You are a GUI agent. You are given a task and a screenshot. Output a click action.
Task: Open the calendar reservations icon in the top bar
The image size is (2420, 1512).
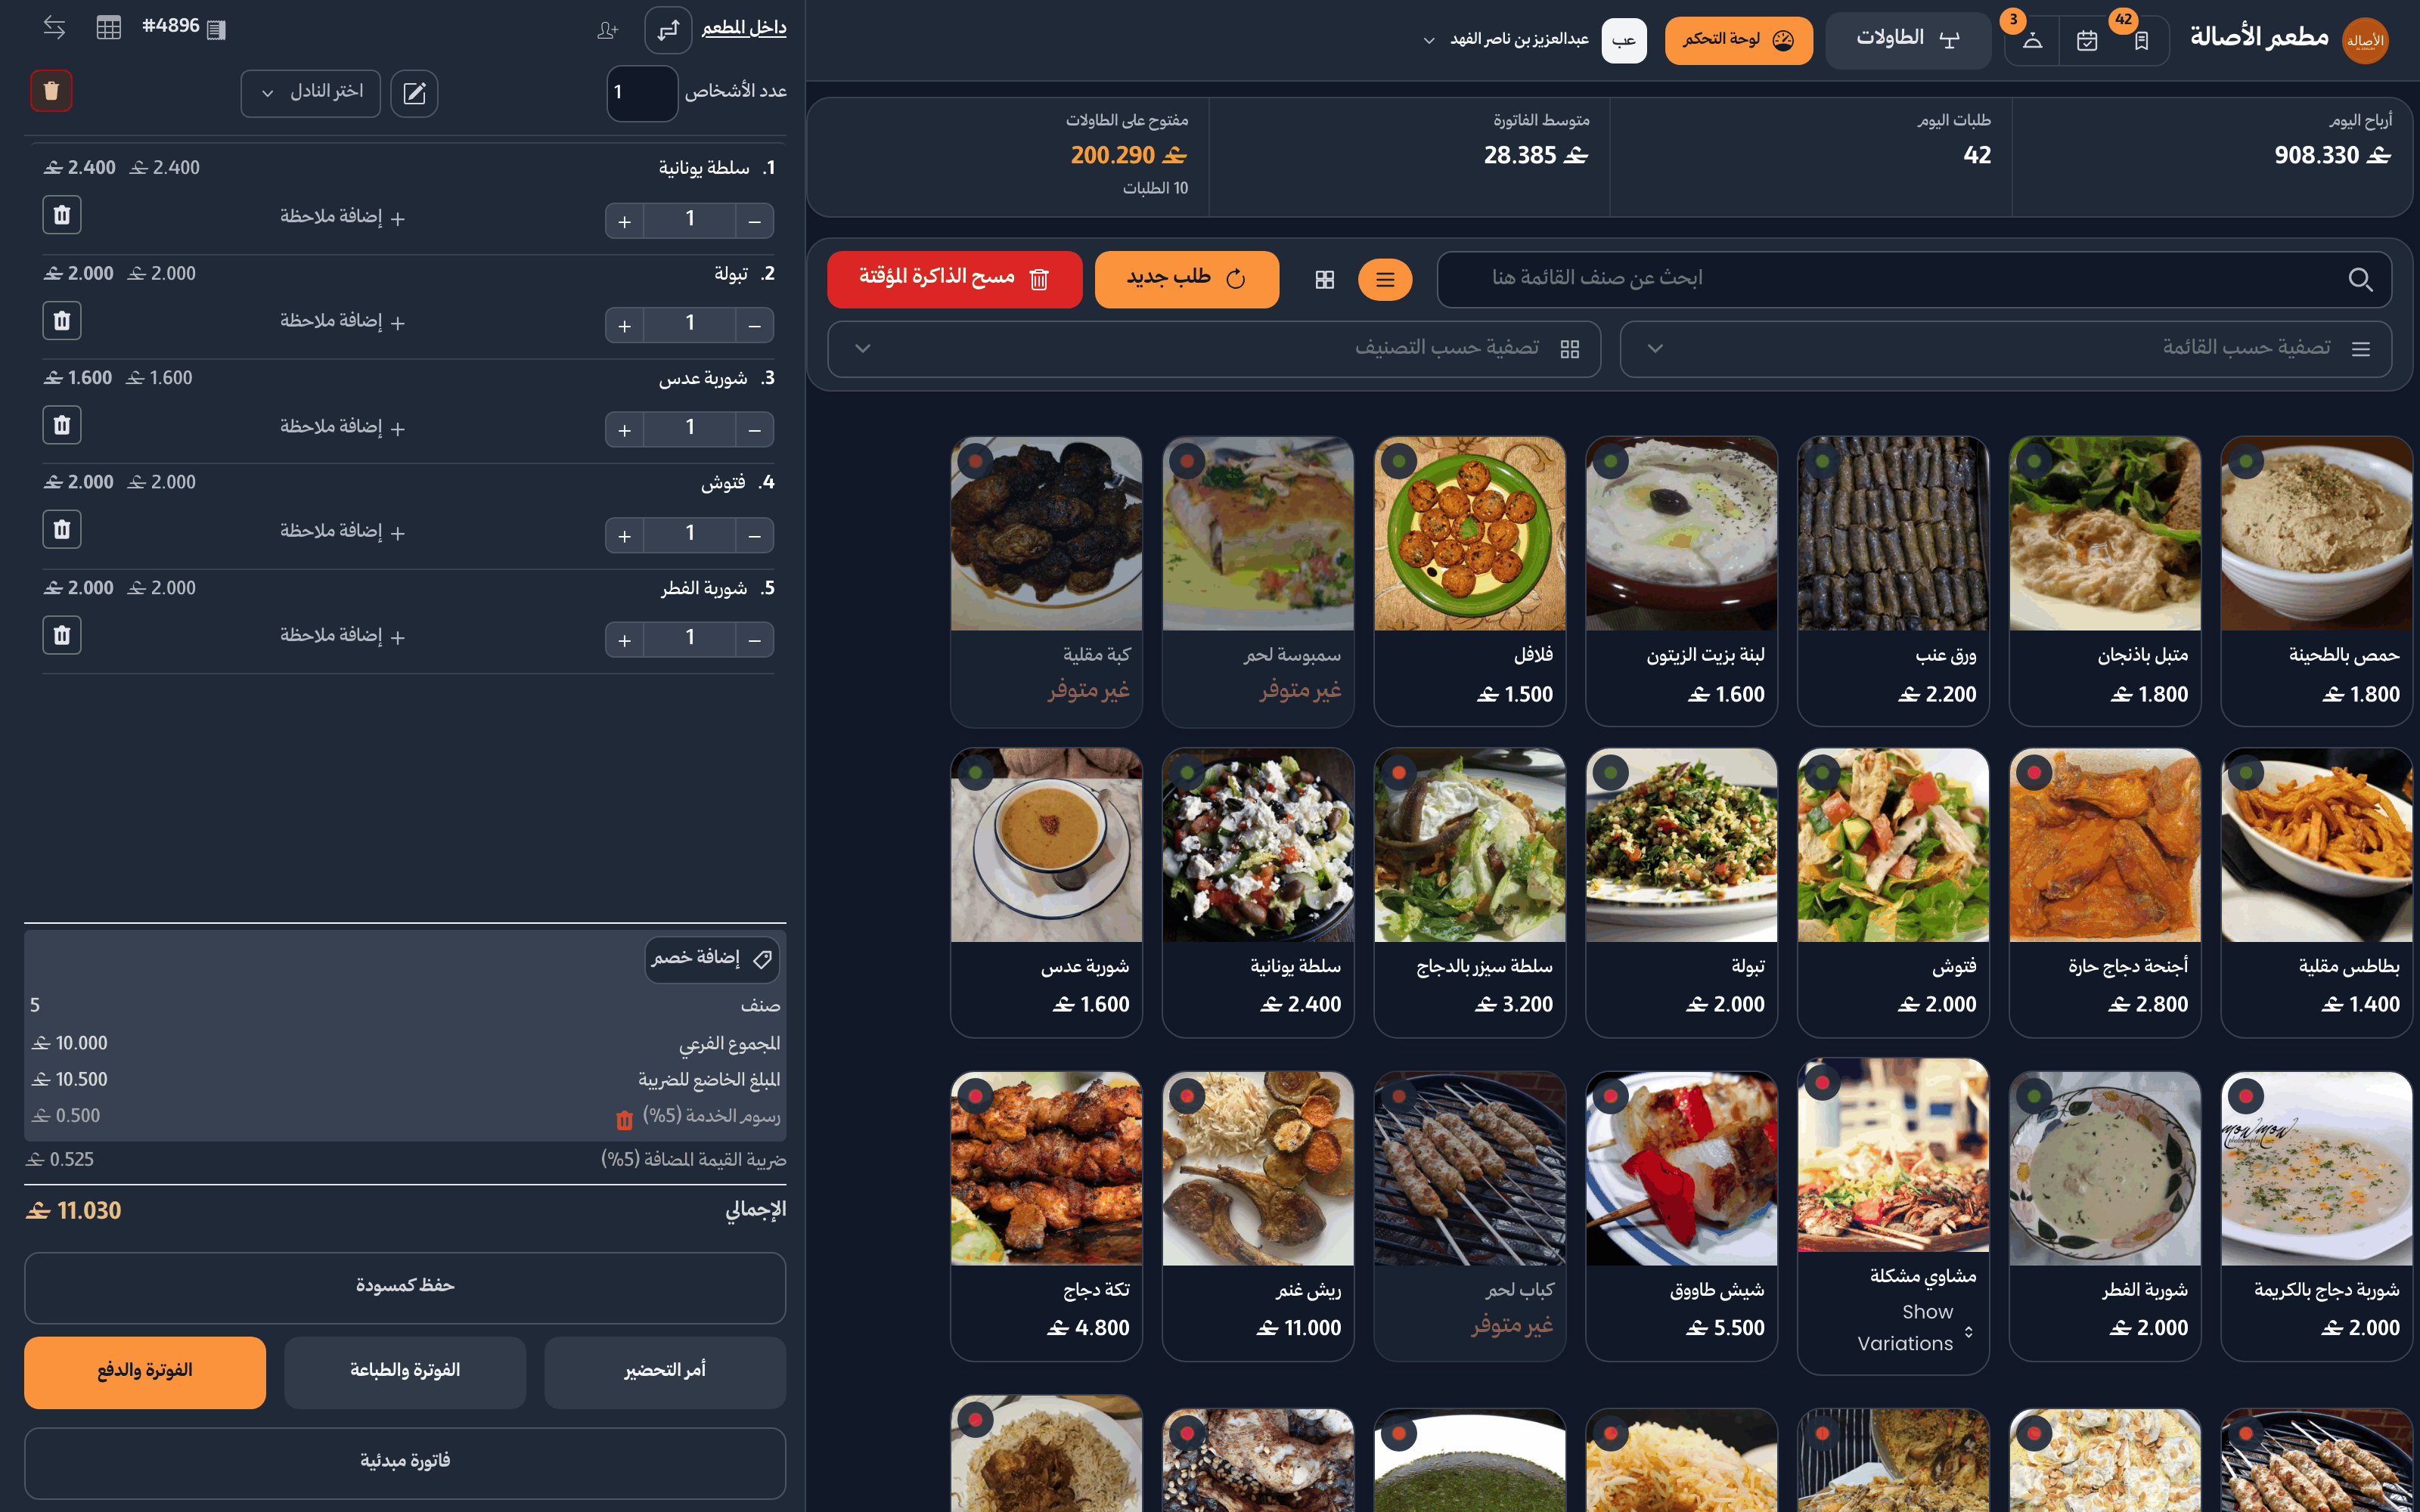coord(2087,41)
